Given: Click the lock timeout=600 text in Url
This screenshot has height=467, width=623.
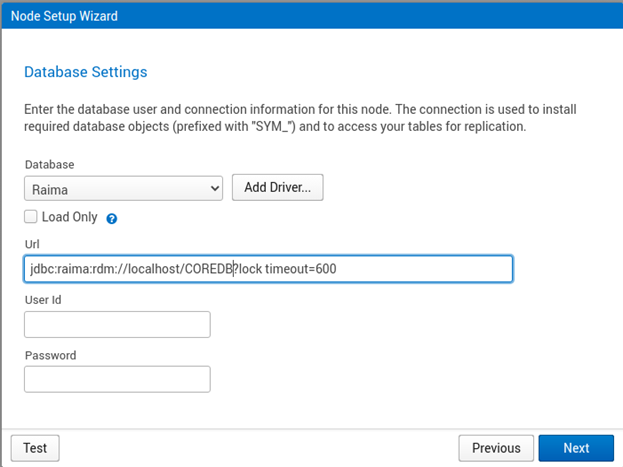Looking at the screenshot, I should pyautogui.click(x=288, y=269).
